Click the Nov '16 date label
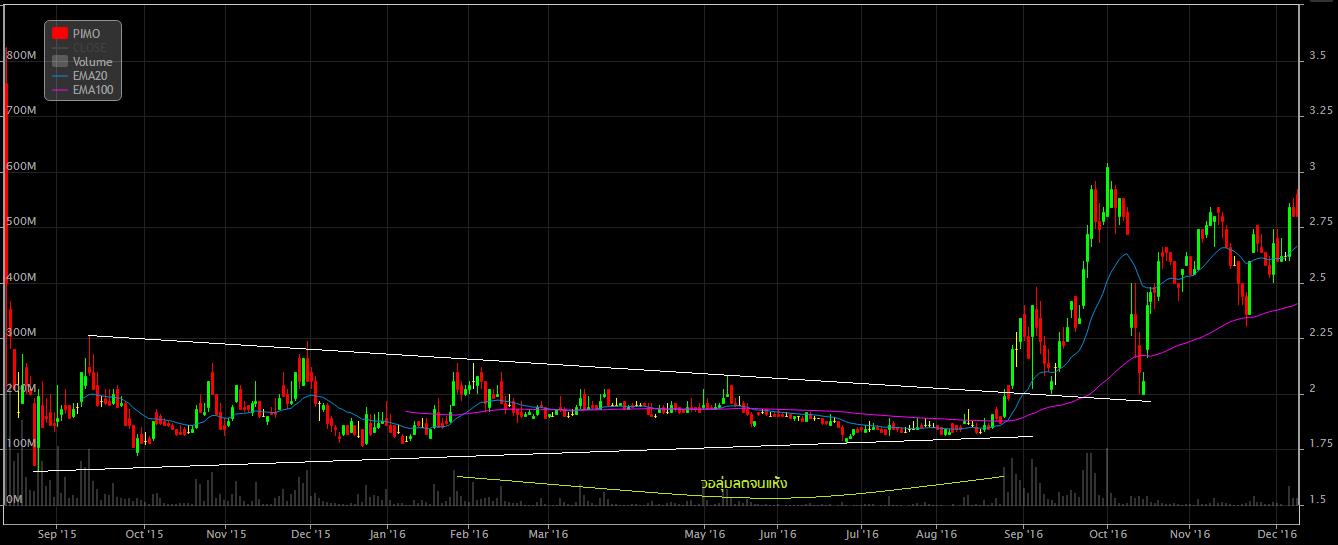Viewport: 1338px width, 545px height. click(1189, 535)
